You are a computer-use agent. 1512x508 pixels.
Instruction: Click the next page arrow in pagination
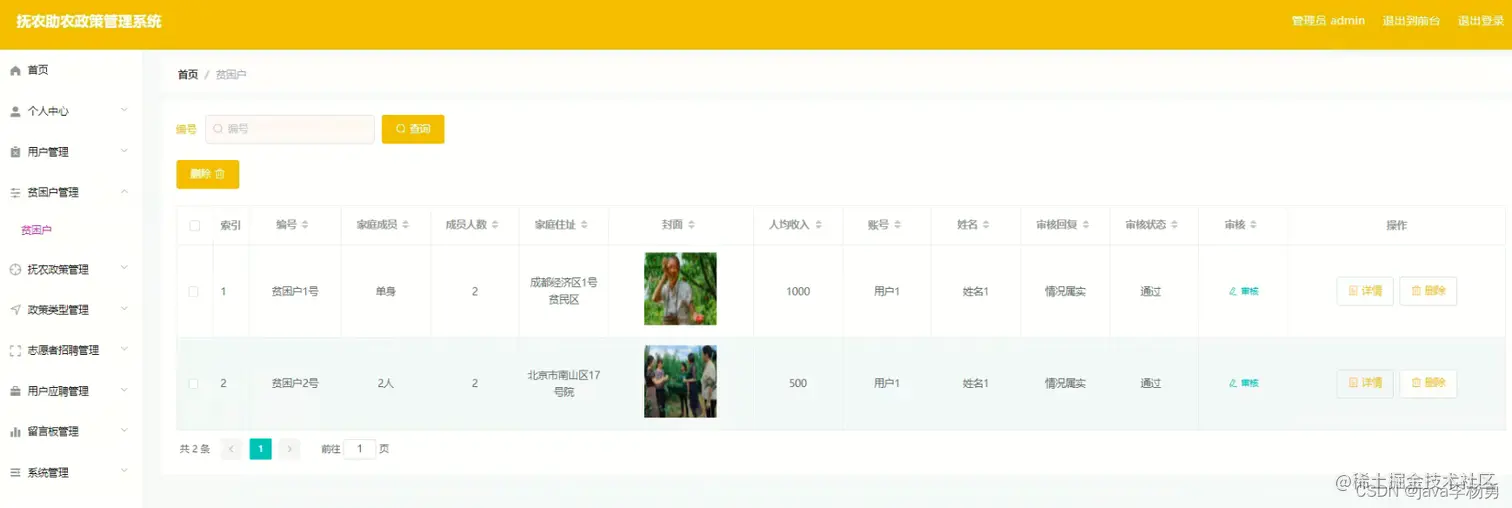(x=289, y=449)
